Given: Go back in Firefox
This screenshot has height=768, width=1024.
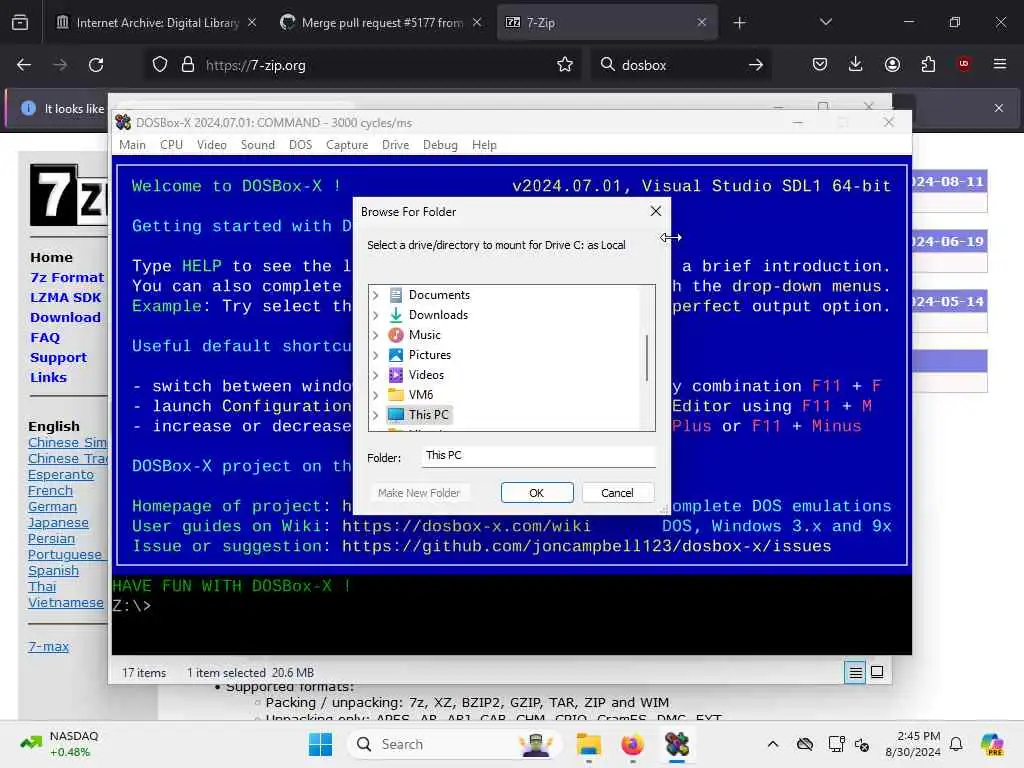Looking at the screenshot, I should (x=24, y=65).
